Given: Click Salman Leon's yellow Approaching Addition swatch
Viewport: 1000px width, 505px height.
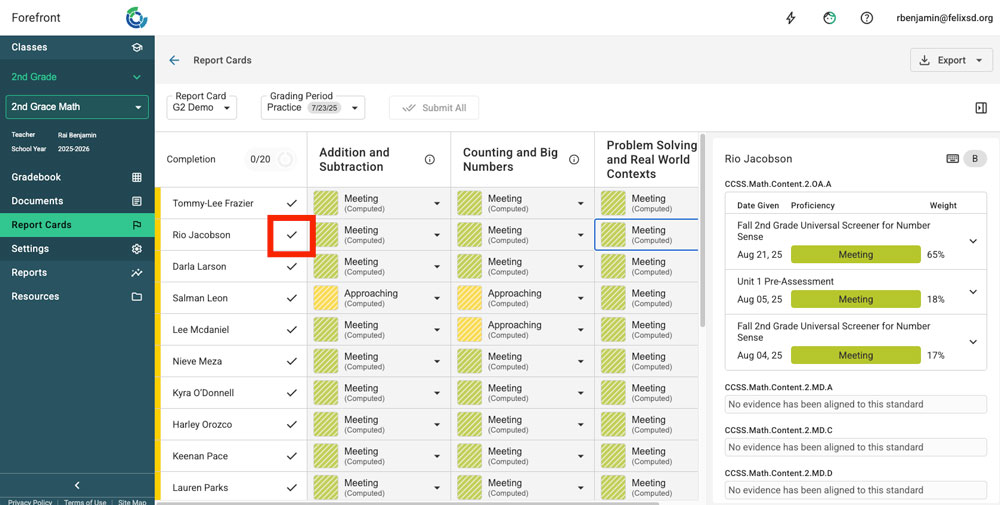Looking at the screenshot, I should pos(326,298).
